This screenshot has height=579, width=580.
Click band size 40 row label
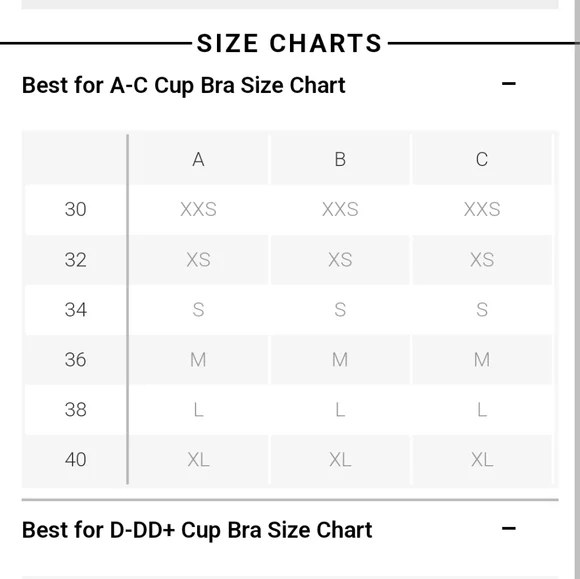coord(75,460)
